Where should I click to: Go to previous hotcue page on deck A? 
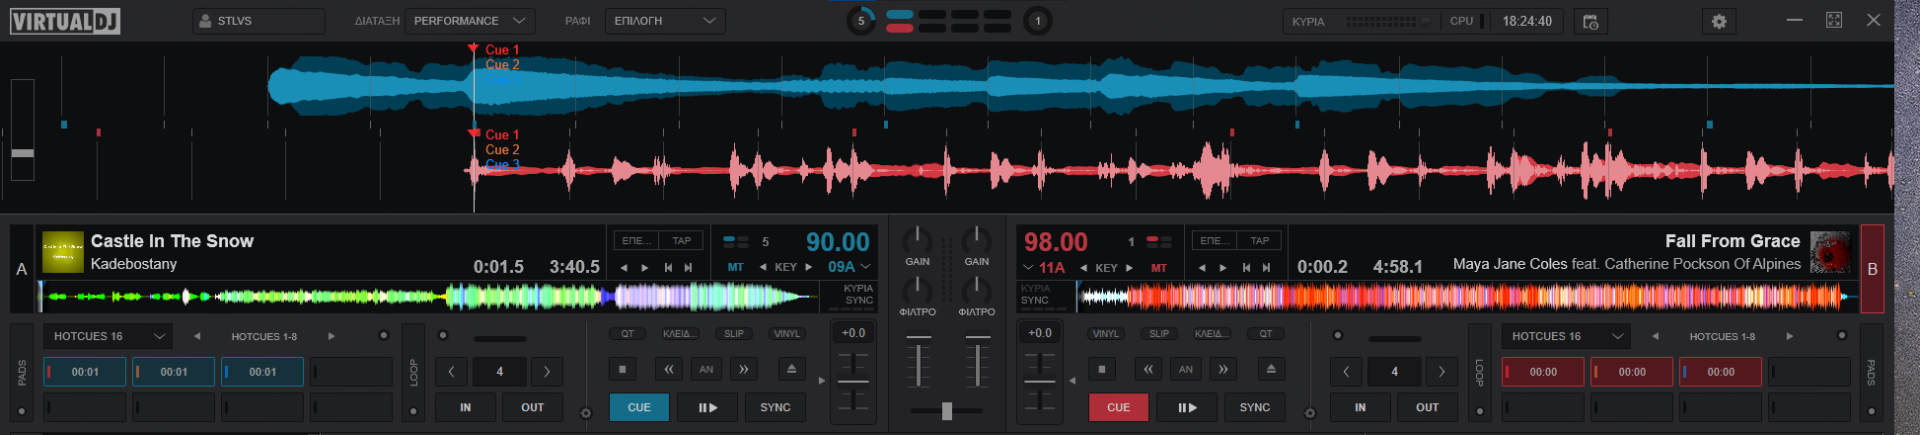point(197,336)
